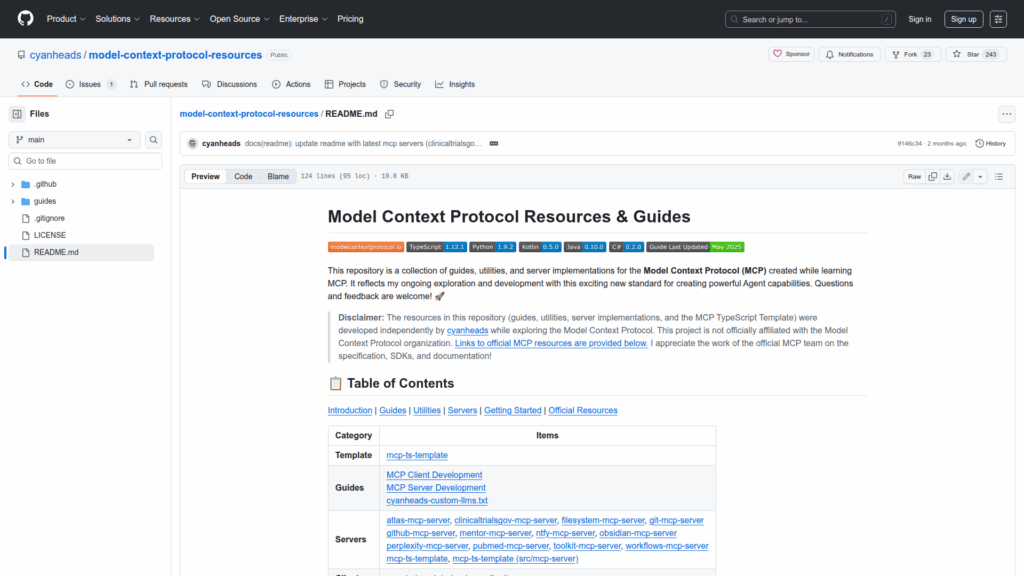Collapse the Files side panel
The height and width of the screenshot is (576, 1024).
[x=17, y=114]
